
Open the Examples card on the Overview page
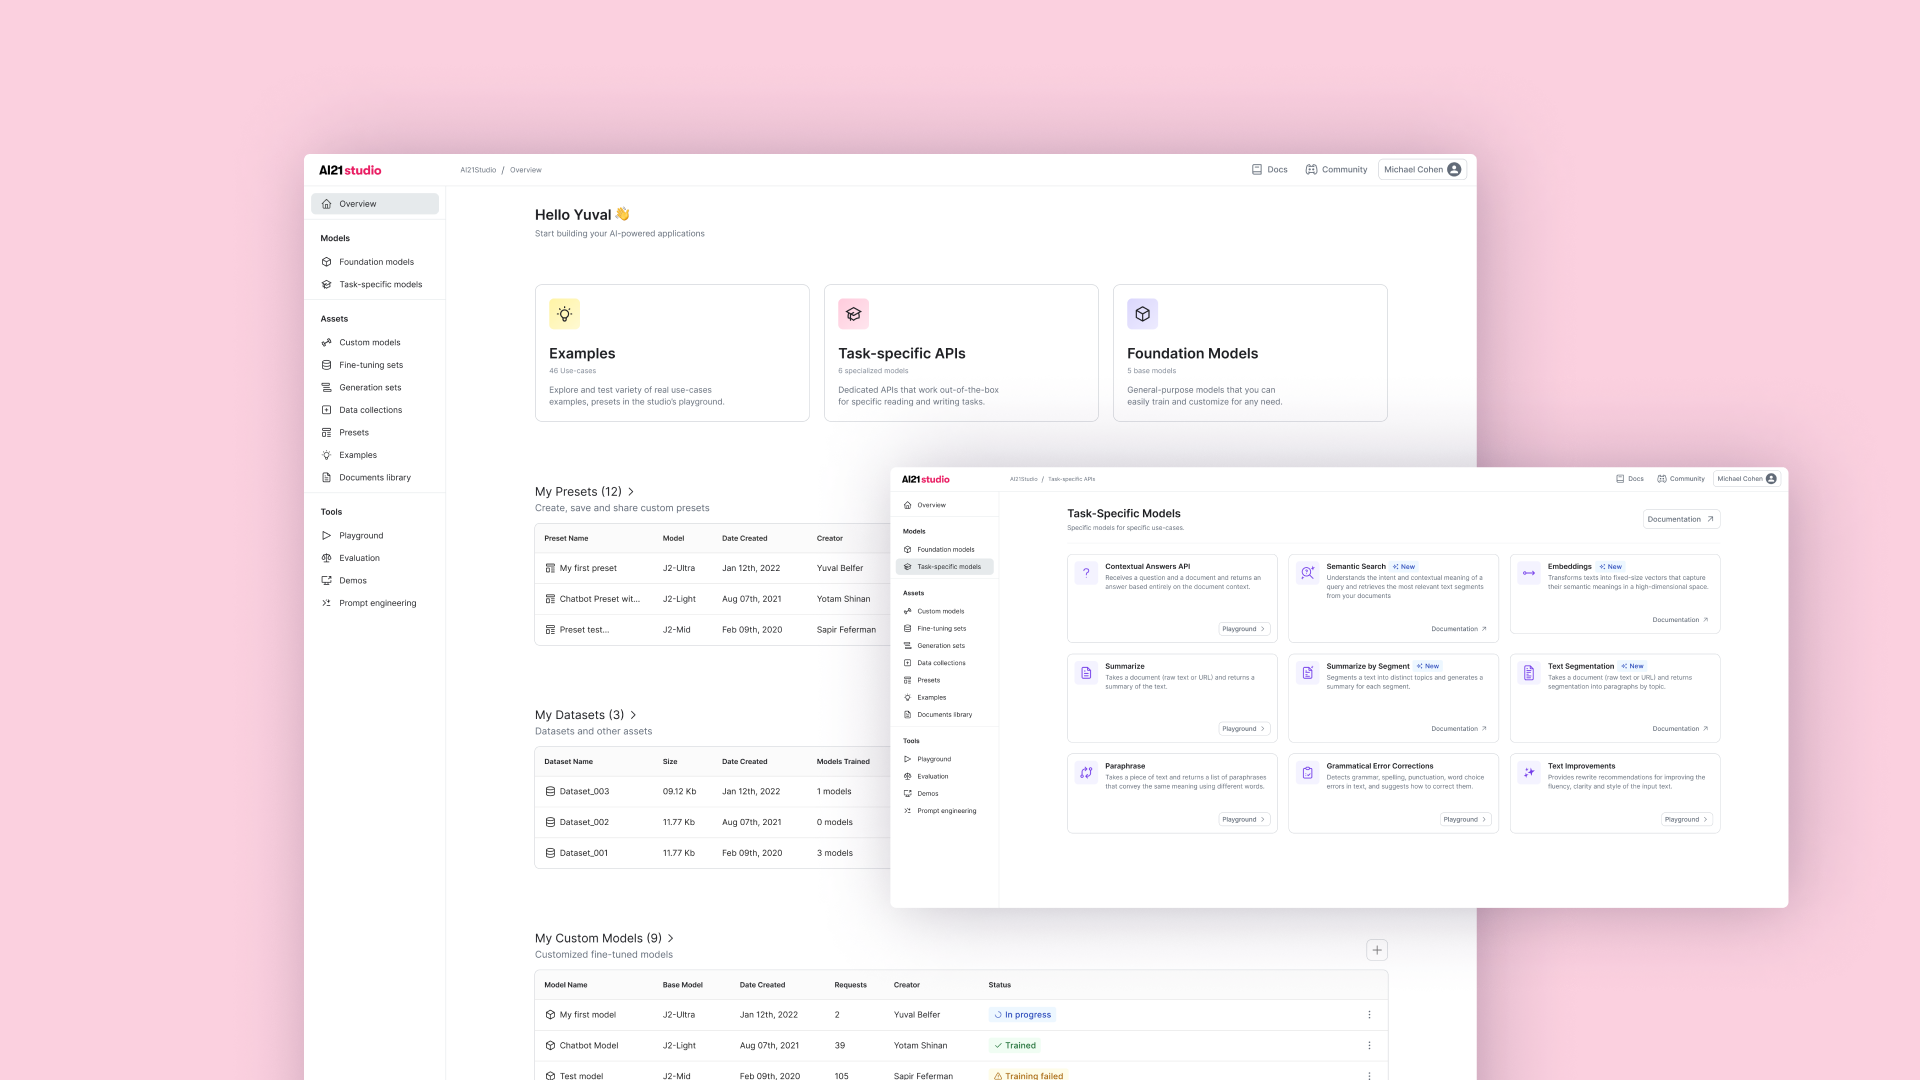[672, 353]
